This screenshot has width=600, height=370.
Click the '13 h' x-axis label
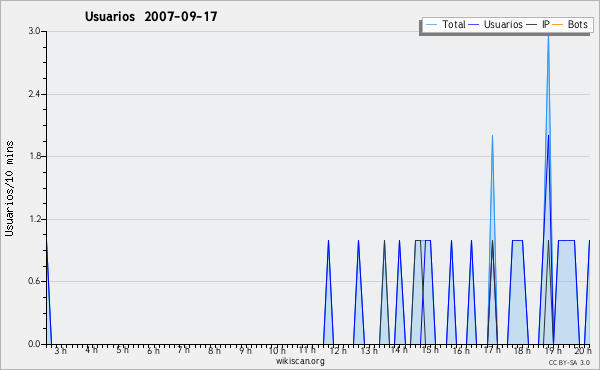[x=369, y=350]
